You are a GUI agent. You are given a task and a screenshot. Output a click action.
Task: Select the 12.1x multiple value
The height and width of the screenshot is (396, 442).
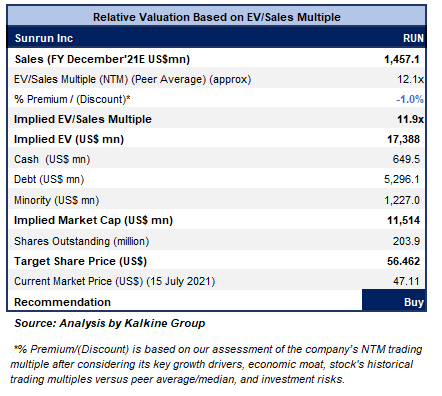[410, 79]
